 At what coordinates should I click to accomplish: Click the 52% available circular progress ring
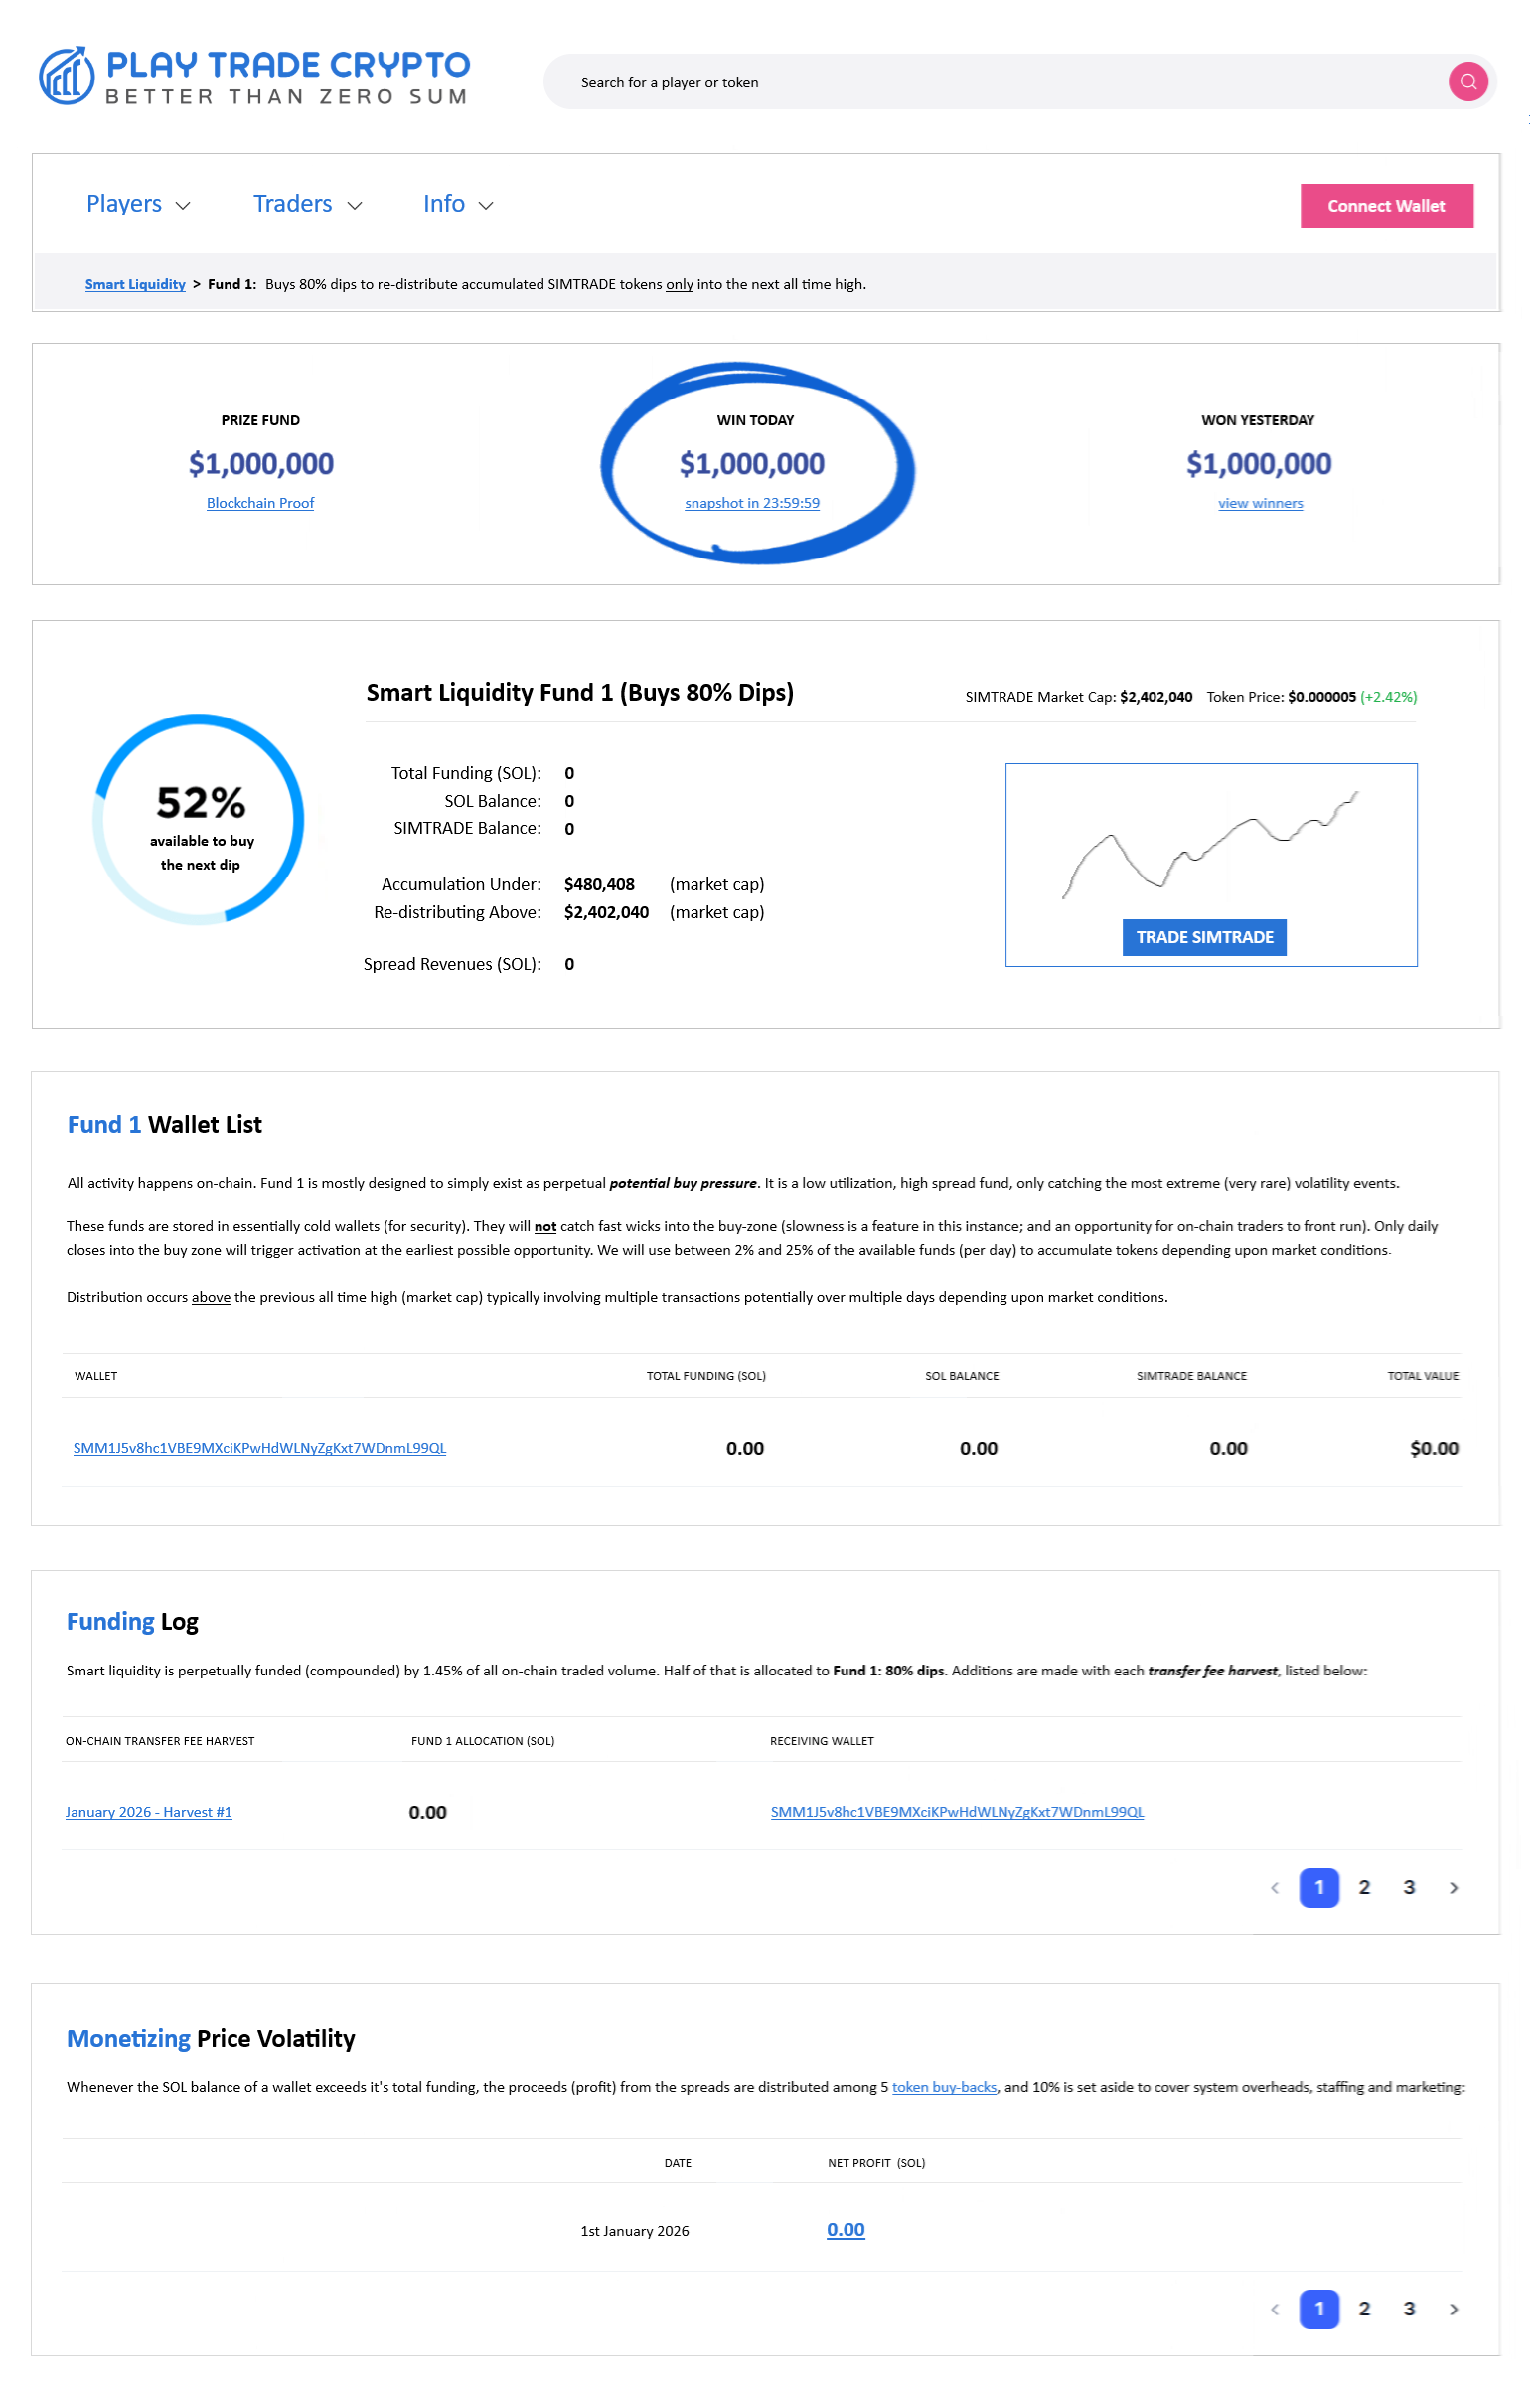pyautogui.click(x=199, y=819)
